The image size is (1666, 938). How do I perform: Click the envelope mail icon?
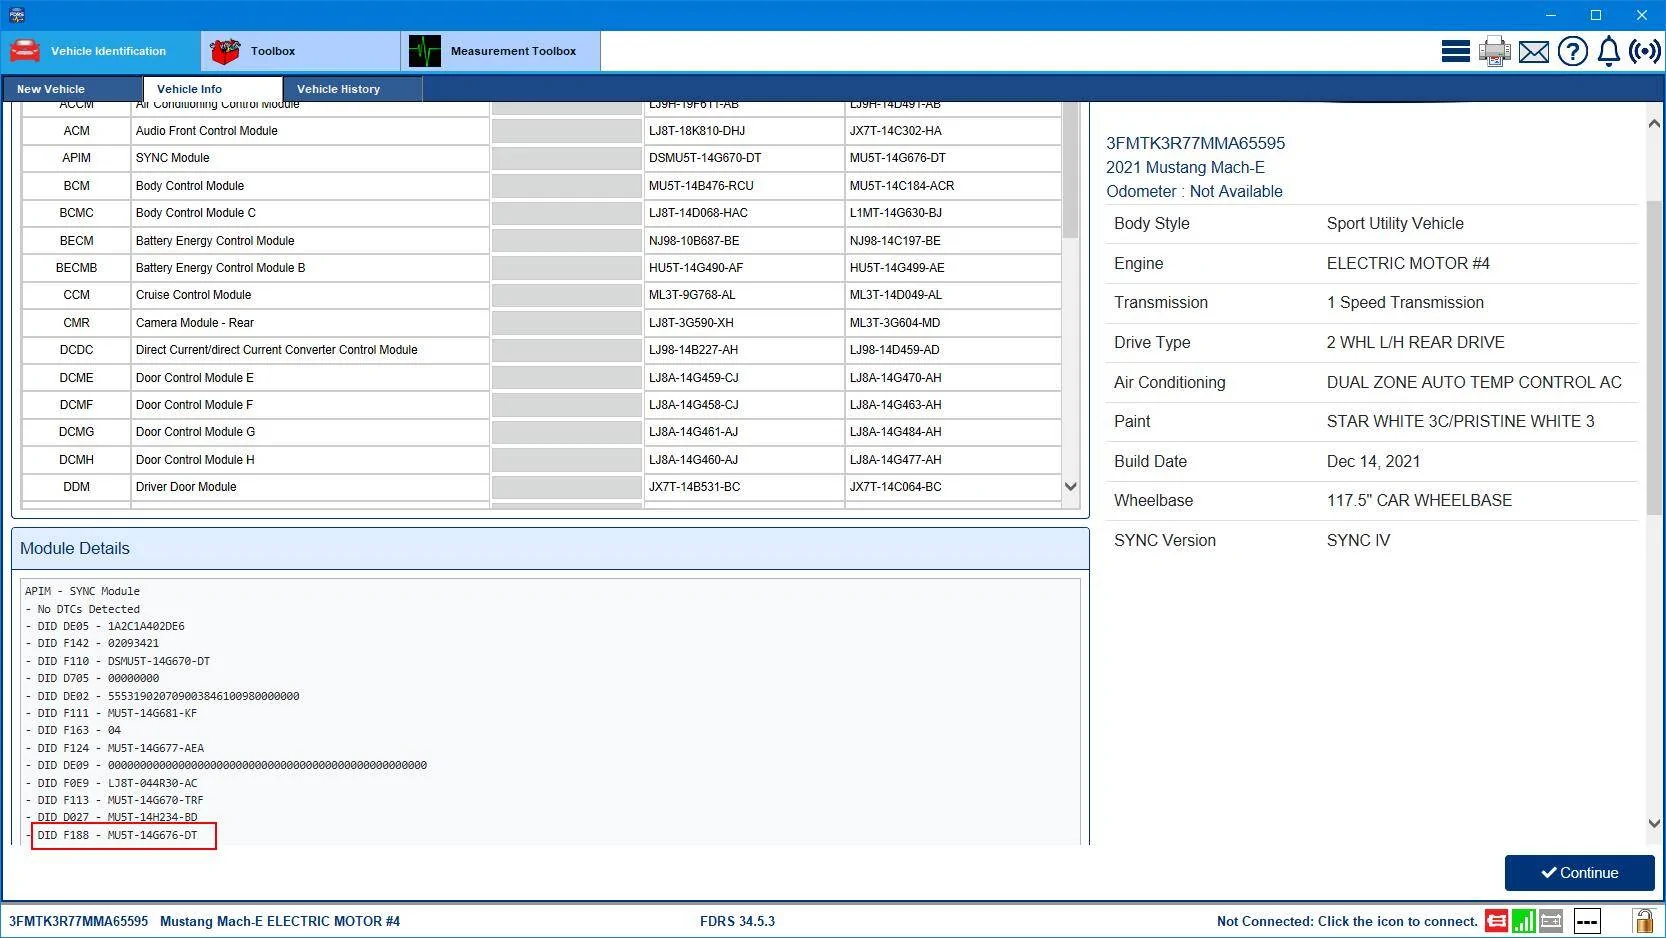tap(1533, 51)
